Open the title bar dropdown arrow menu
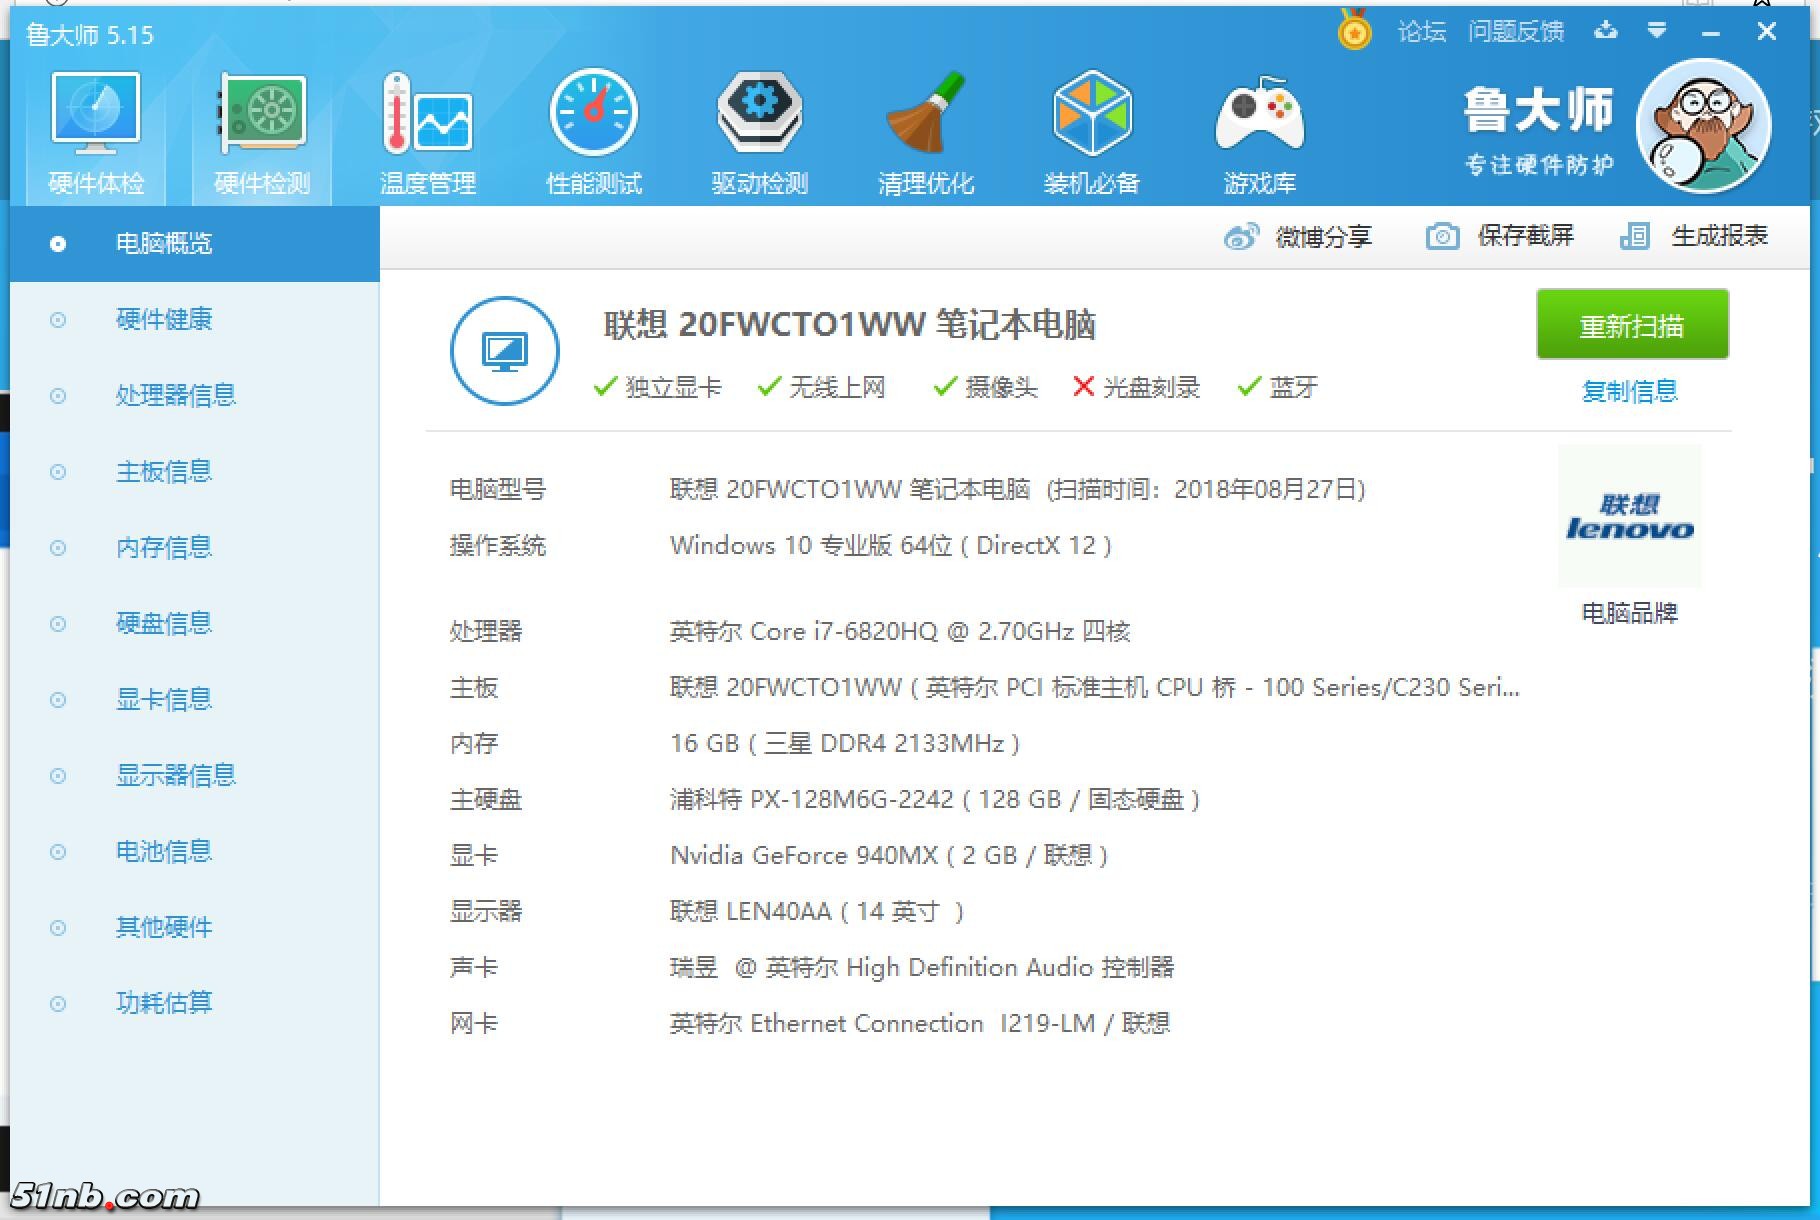Screen dimensions: 1820x1220 (1657, 31)
